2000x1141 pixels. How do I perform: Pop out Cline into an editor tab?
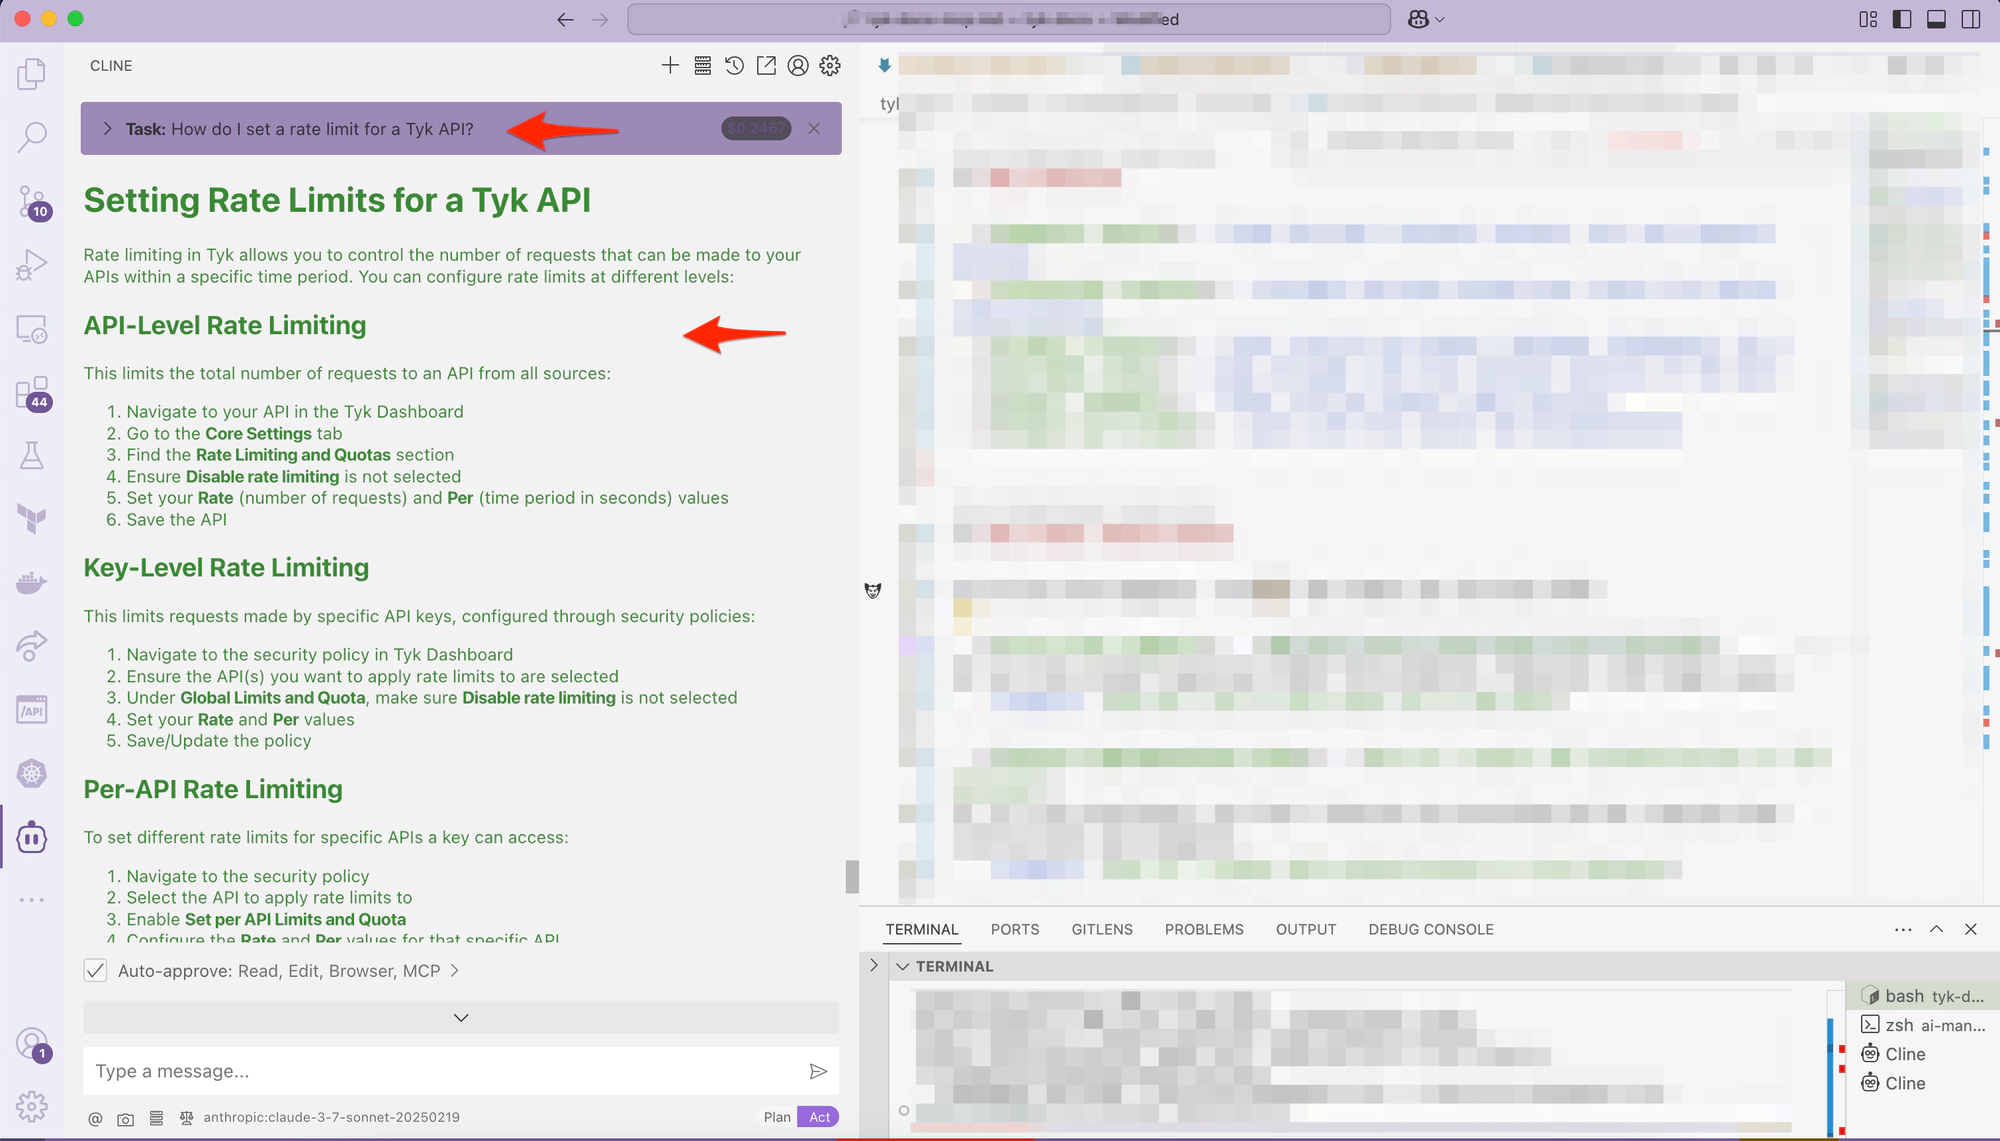(766, 65)
